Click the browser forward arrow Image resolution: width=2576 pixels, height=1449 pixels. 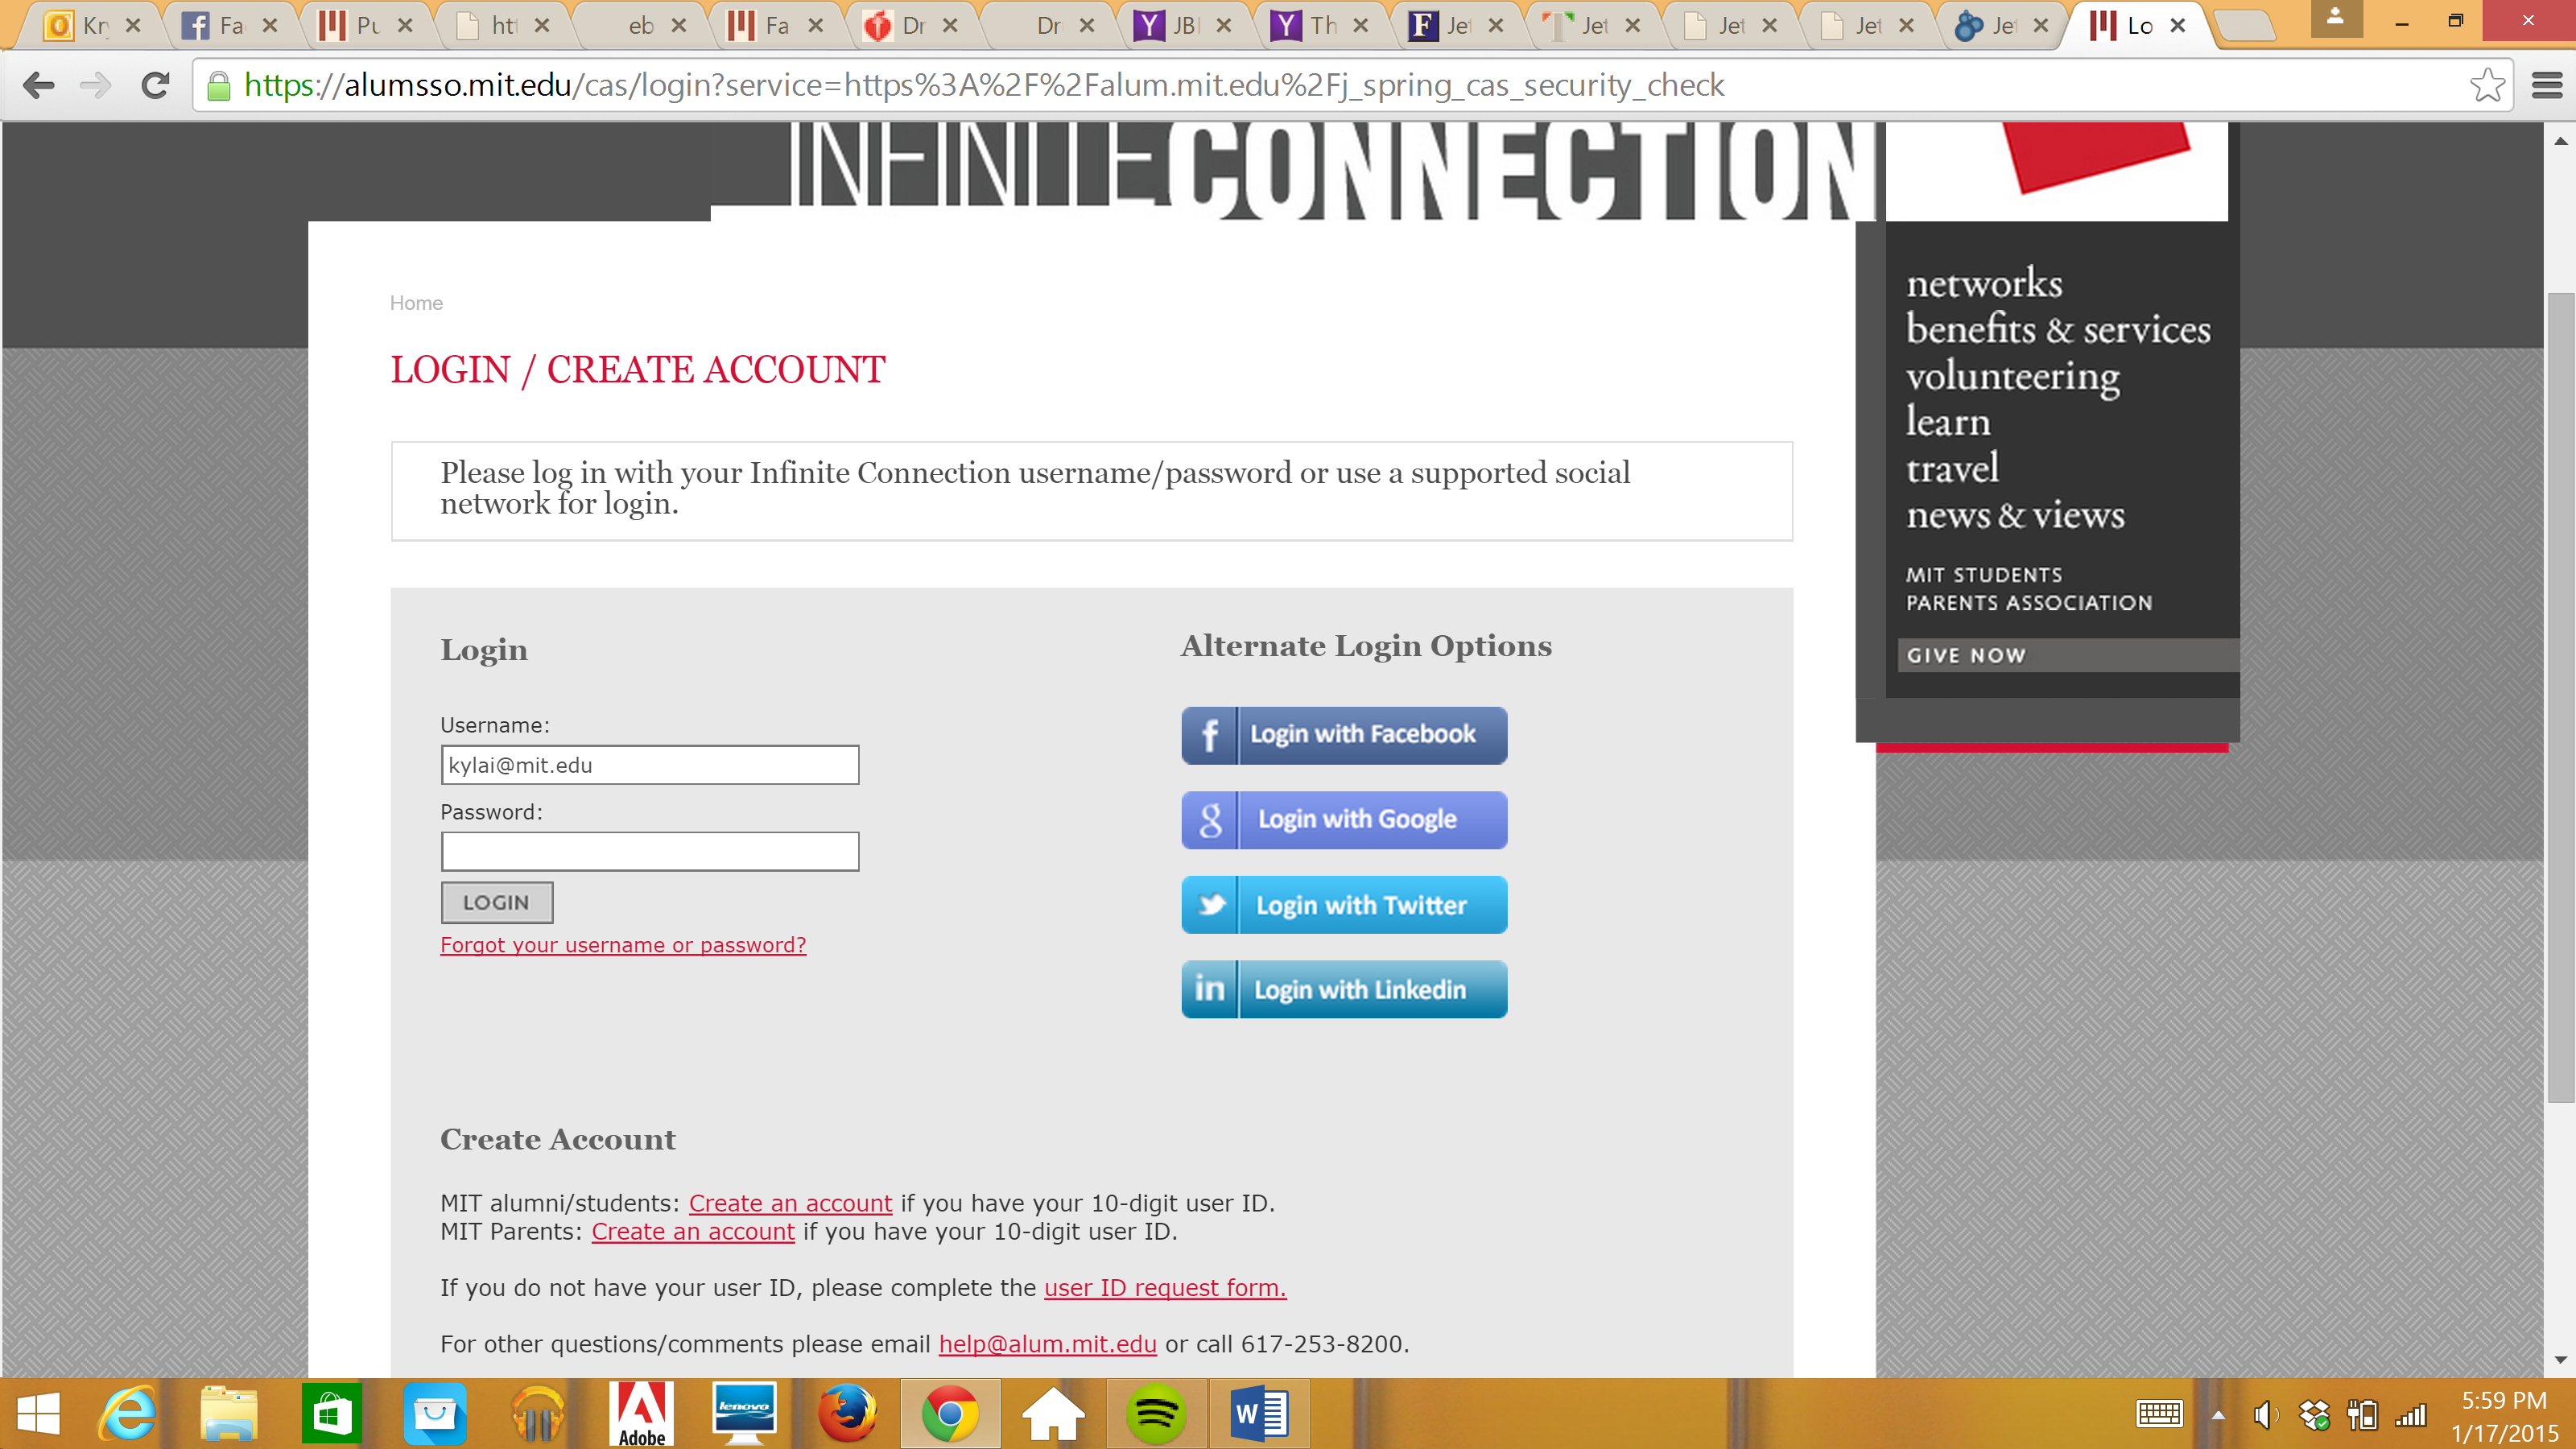96,86
